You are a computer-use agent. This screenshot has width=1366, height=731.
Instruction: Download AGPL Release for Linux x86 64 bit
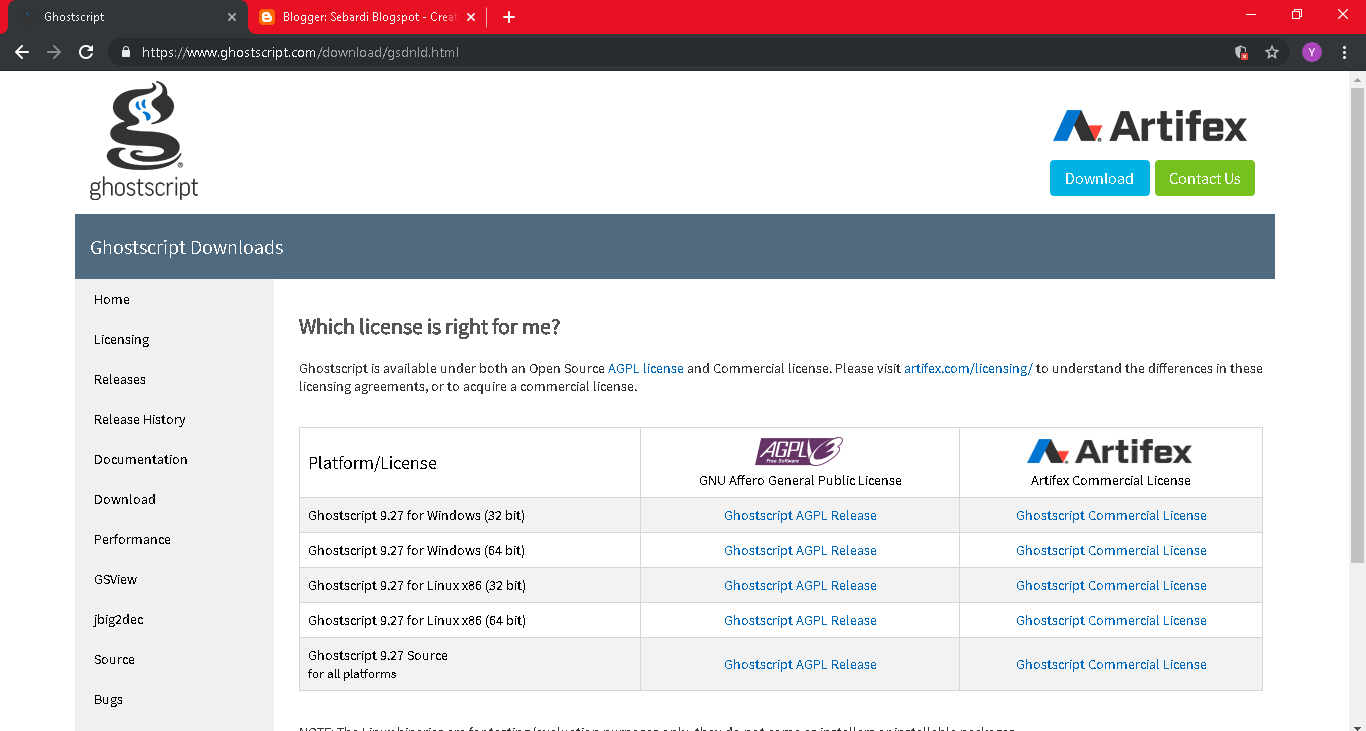click(800, 620)
